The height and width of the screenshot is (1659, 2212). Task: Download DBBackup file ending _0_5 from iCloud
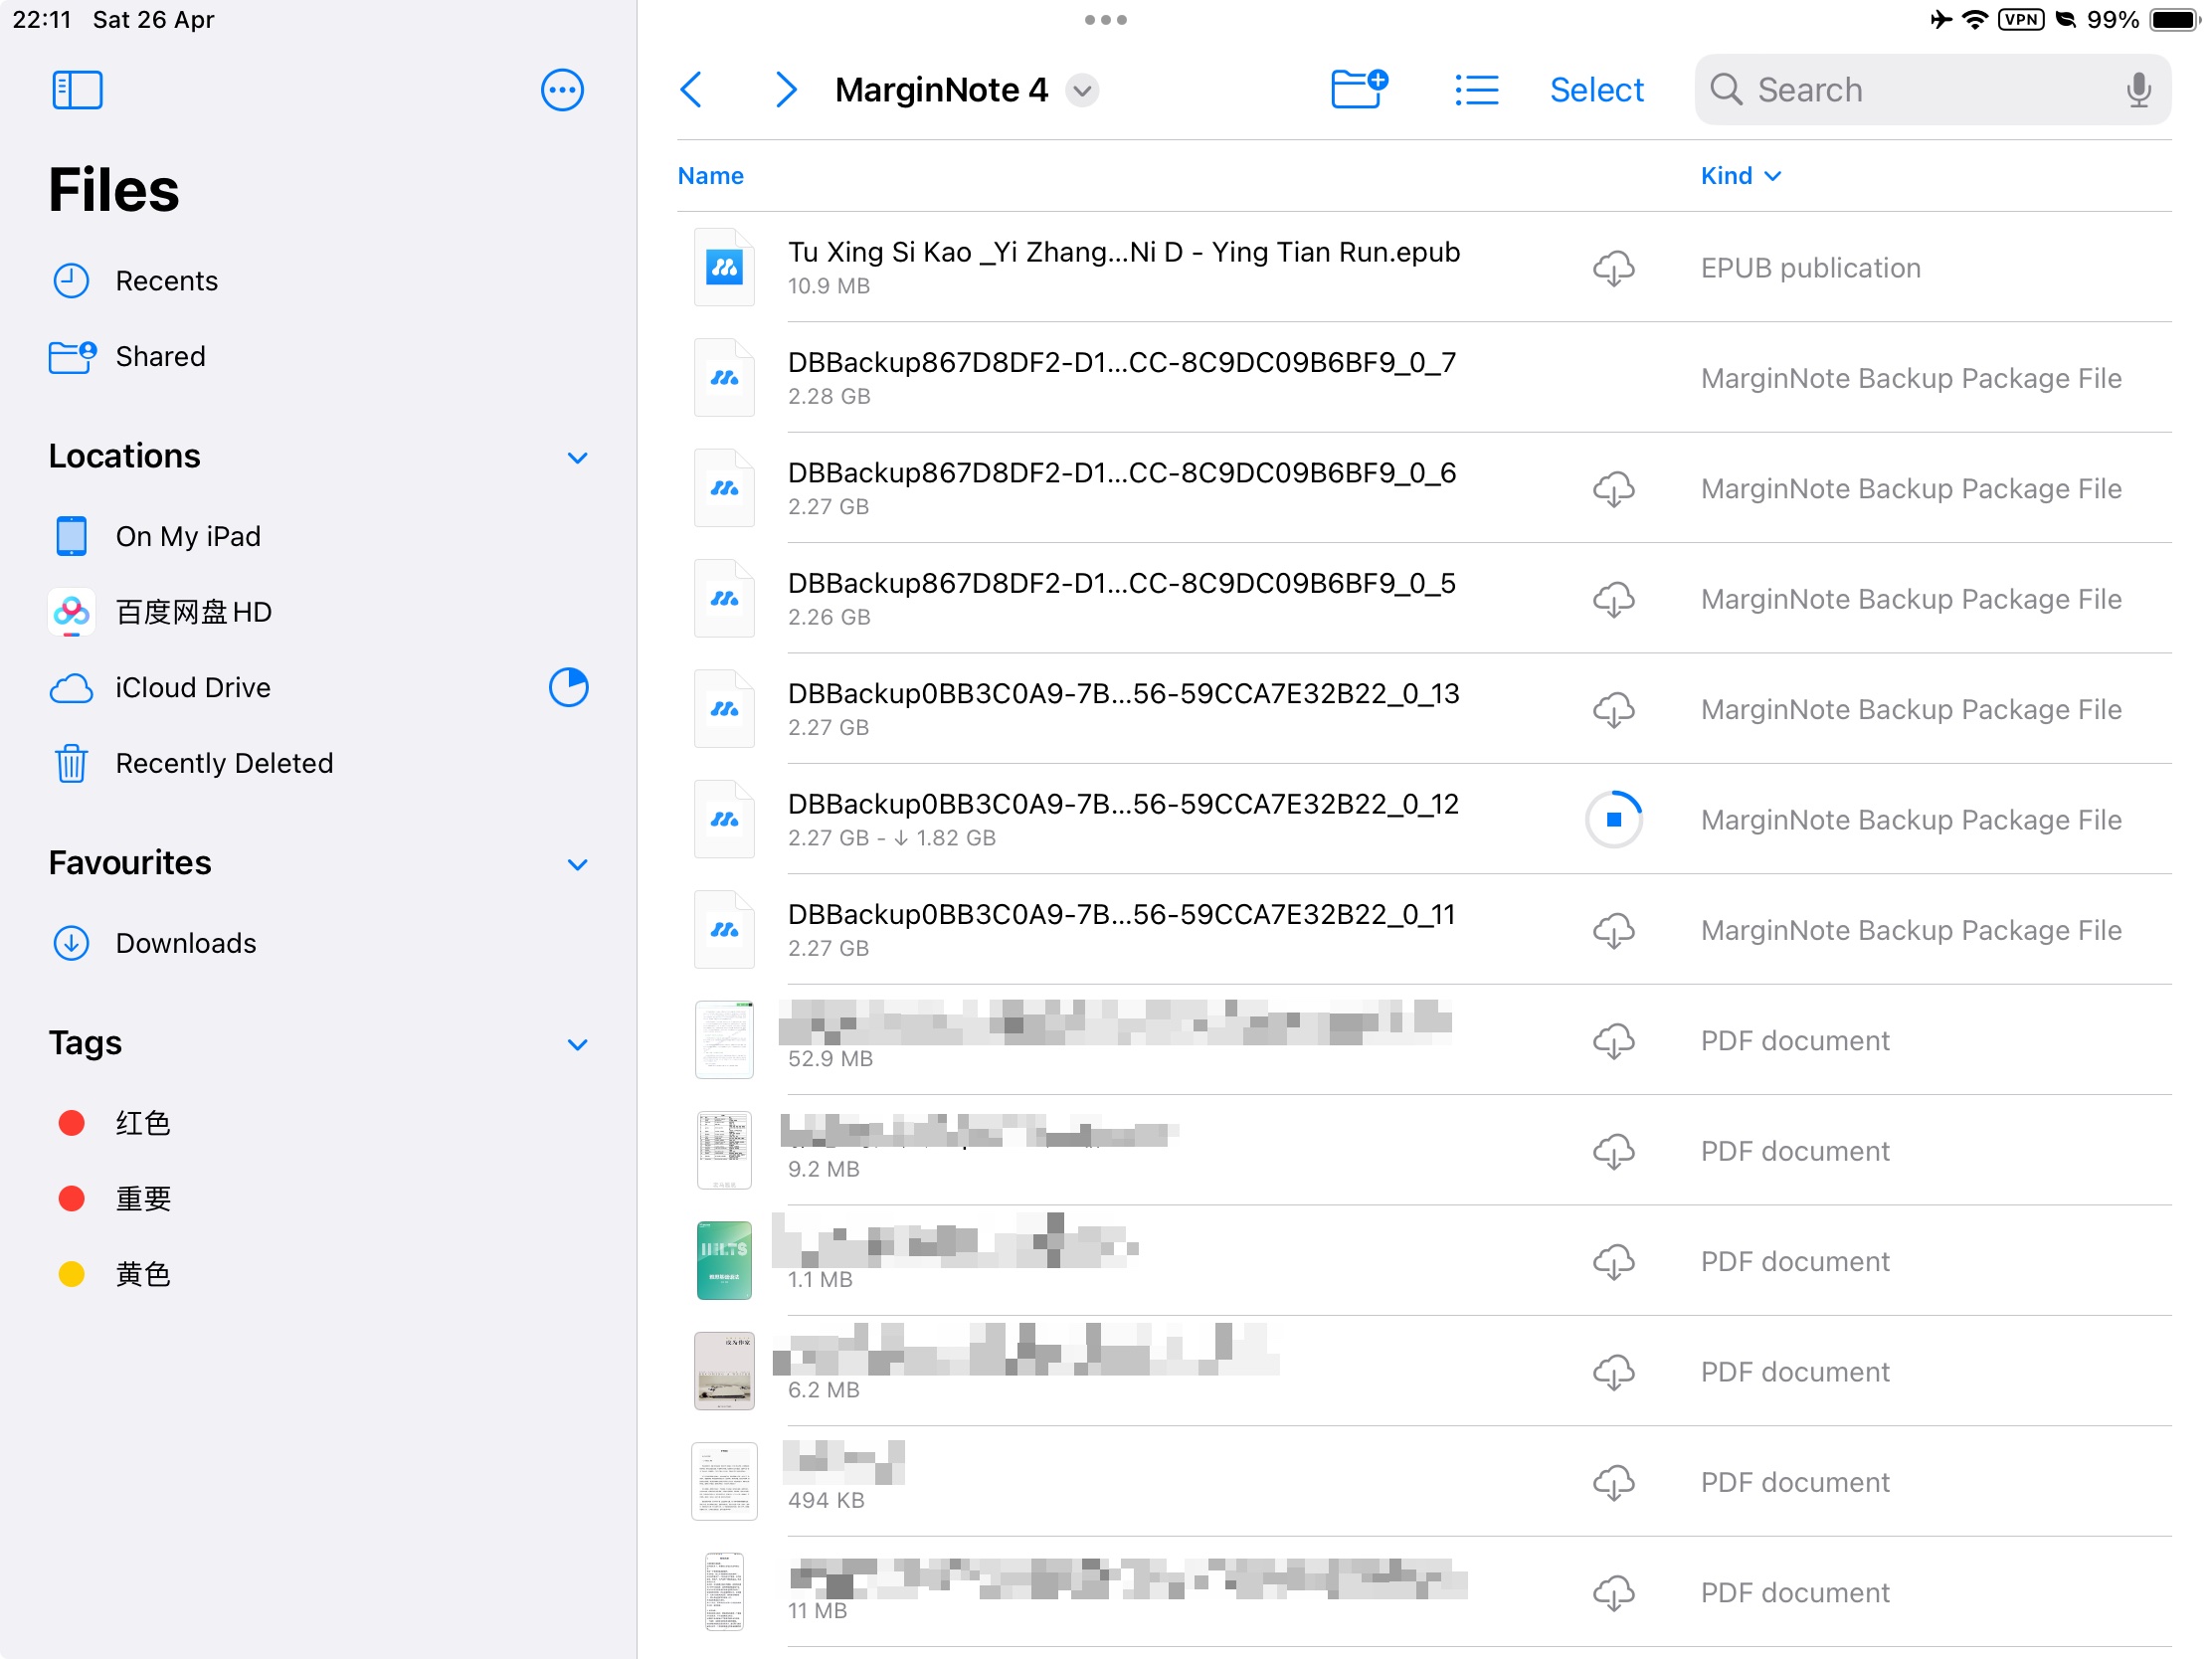[x=1613, y=599]
